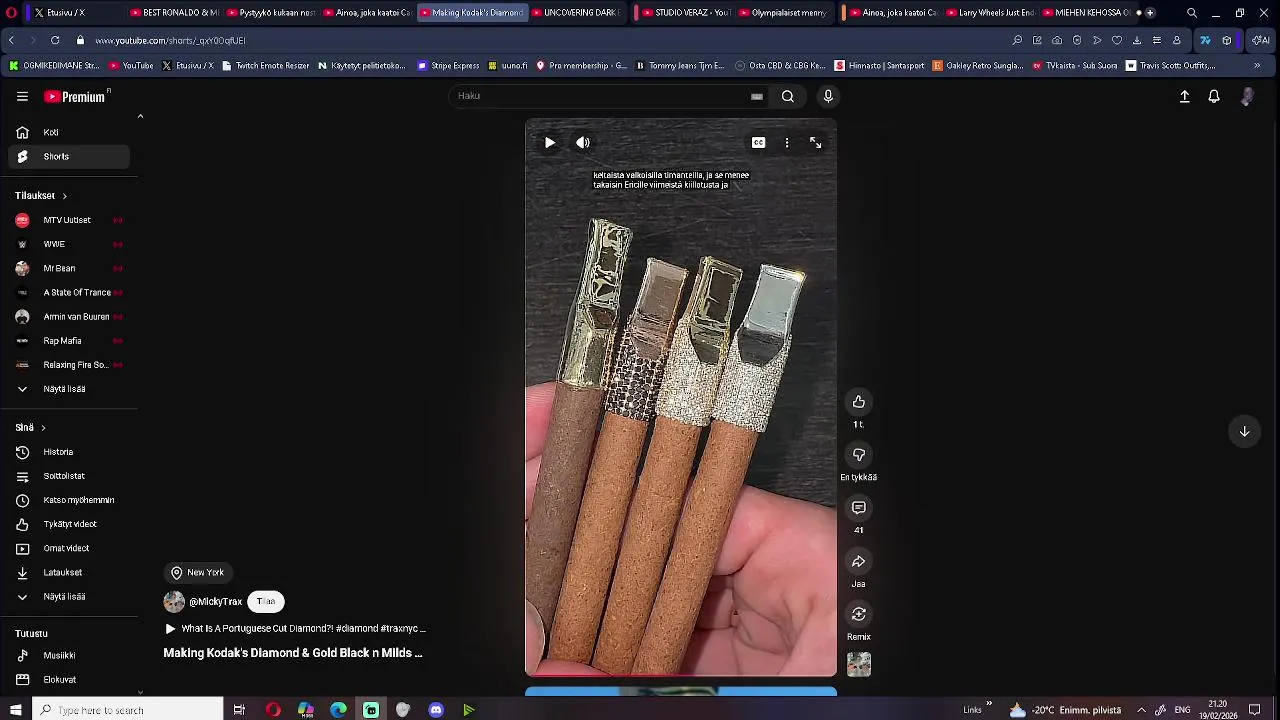
Task: Open a new browser tab with plus
Action: coord(1150,13)
